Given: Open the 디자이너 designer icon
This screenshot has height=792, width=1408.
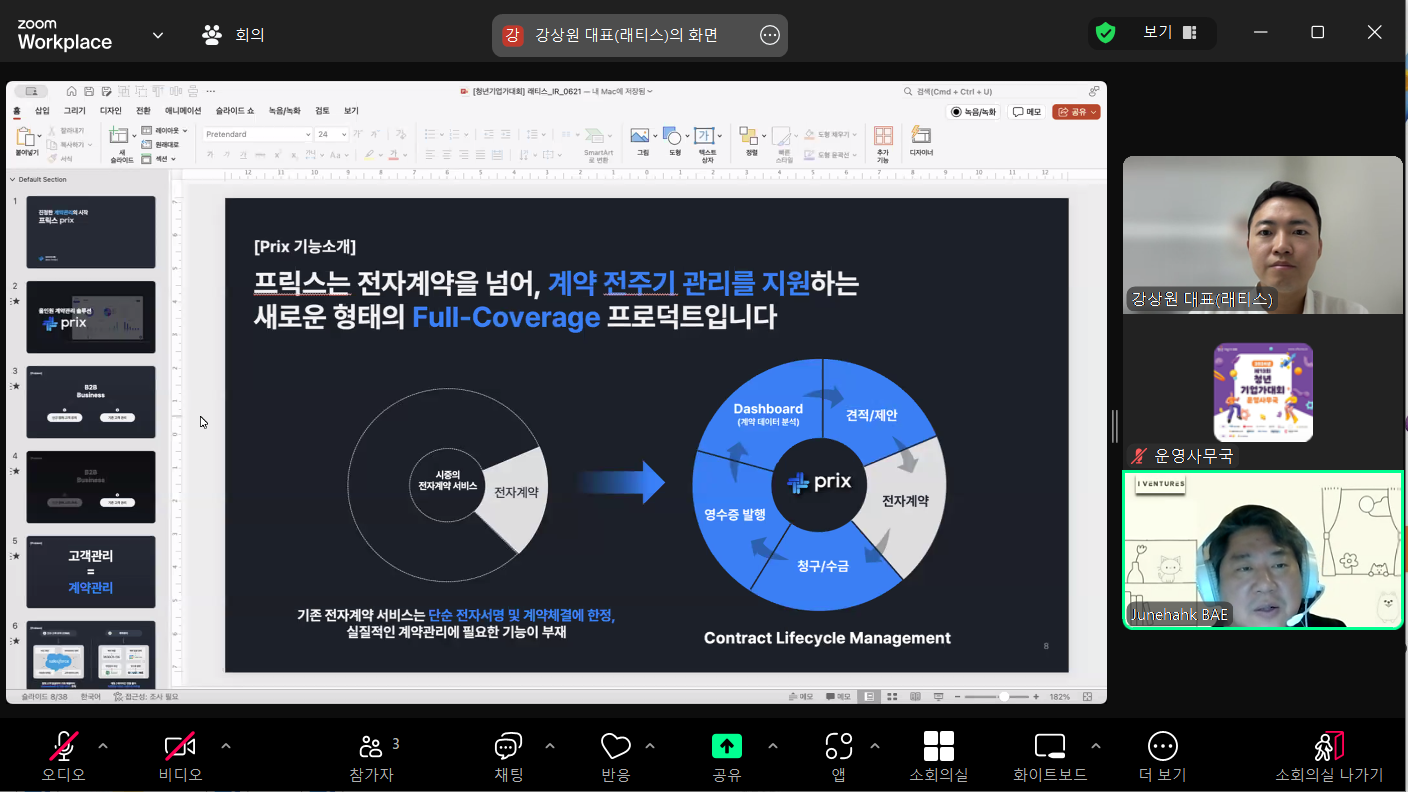Looking at the screenshot, I should coord(921,136).
